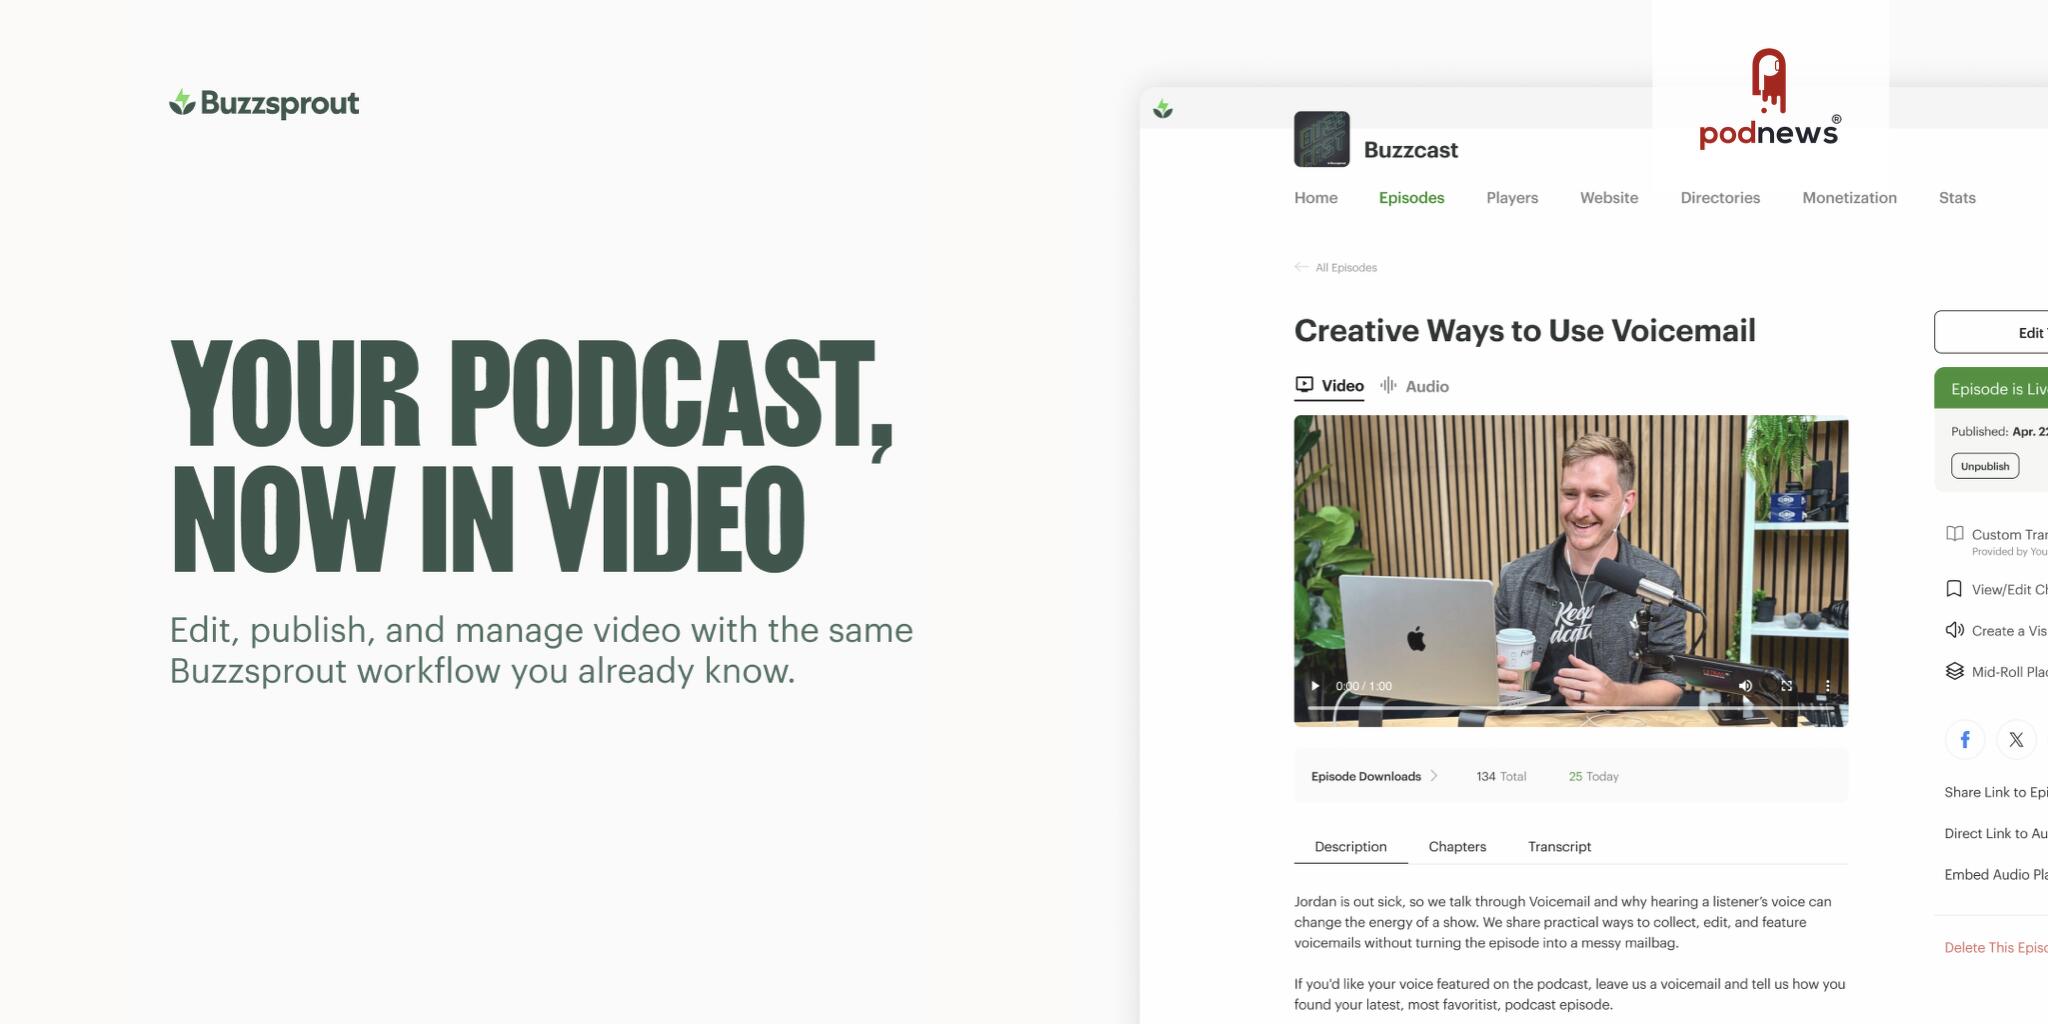
Task: Select the Video view tab
Action: (1329, 386)
